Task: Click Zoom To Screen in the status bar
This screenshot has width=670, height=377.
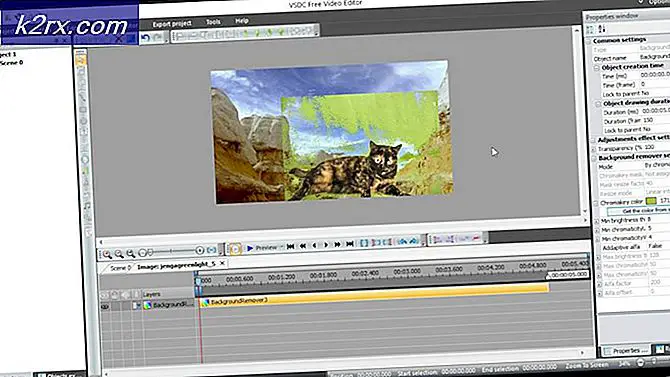Action: pyautogui.click(x=587, y=365)
